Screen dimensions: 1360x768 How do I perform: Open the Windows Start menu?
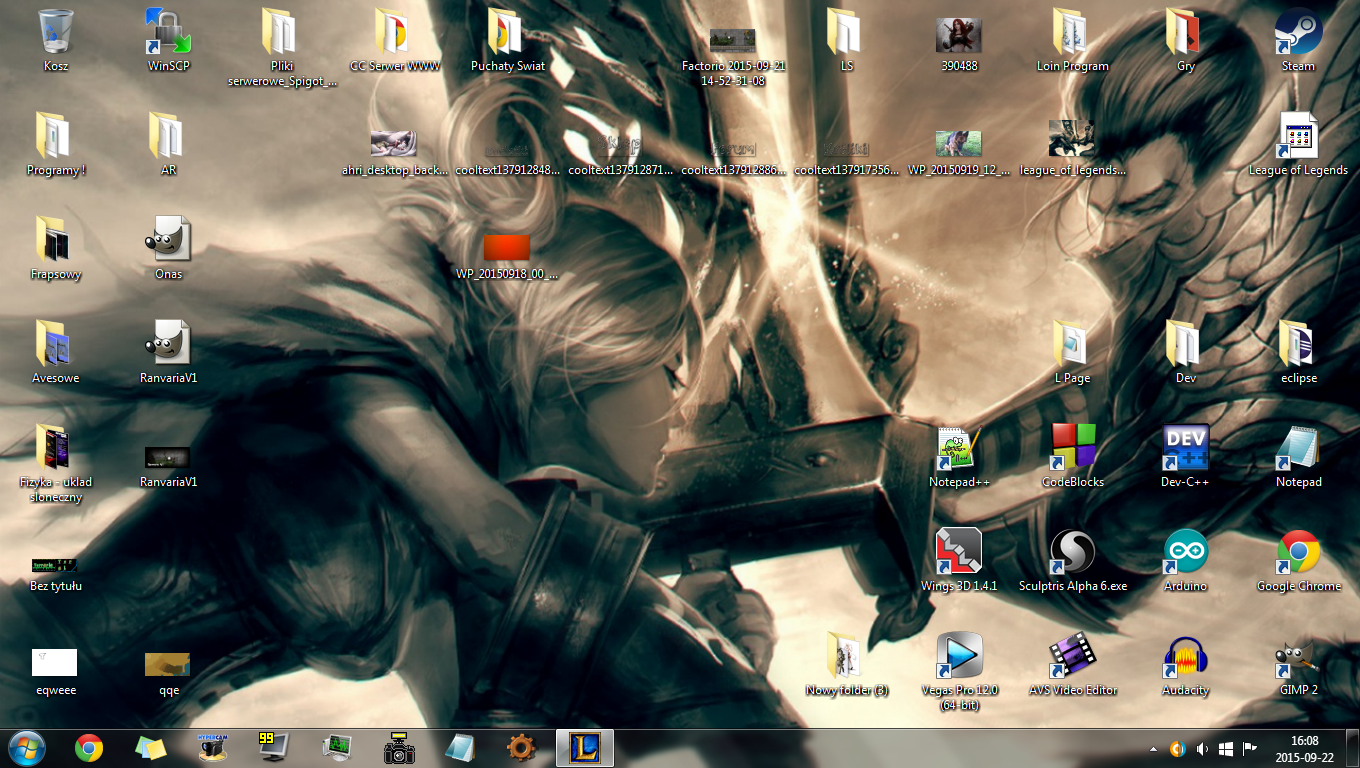[x=27, y=748]
